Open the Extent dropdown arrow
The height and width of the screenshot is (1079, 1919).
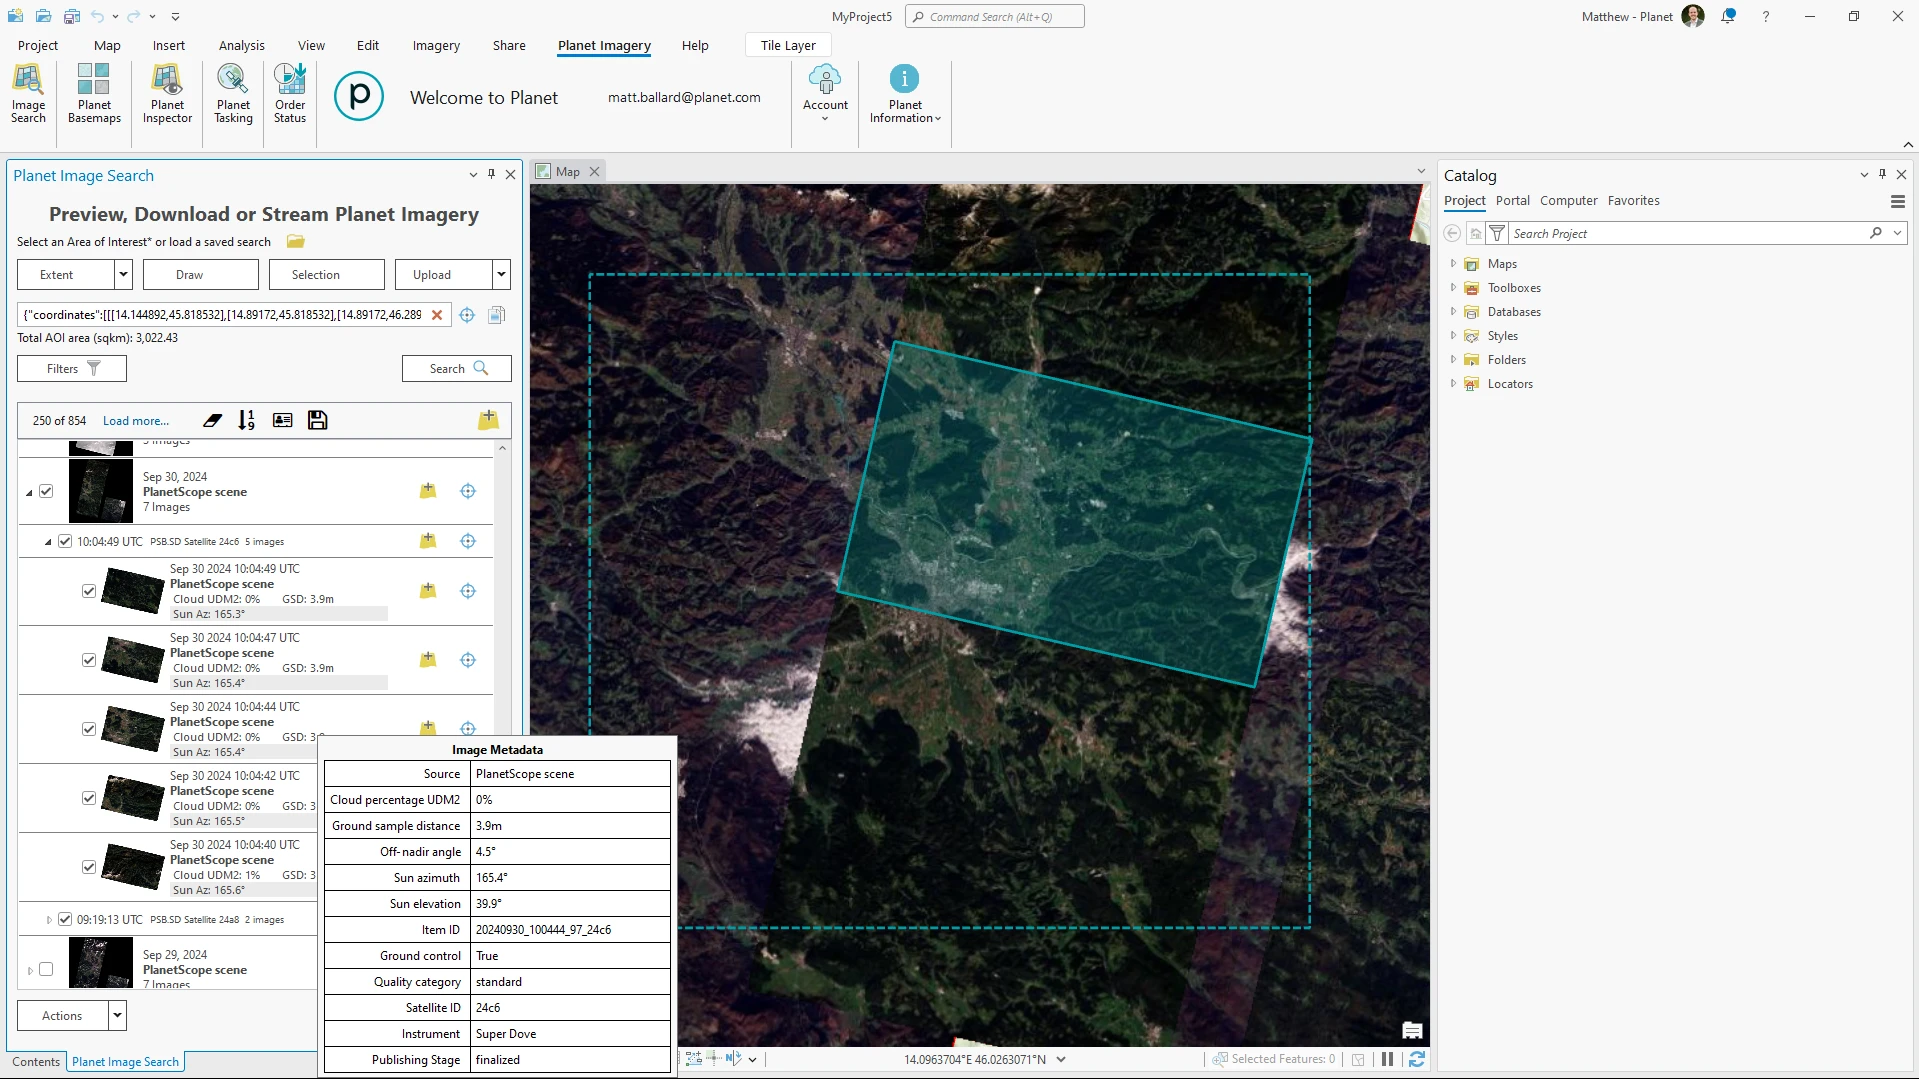[x=124, y=274]
